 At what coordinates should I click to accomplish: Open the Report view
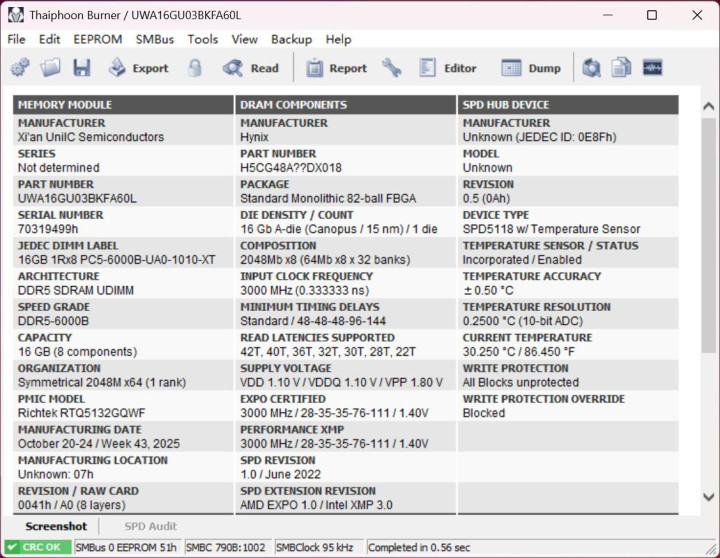click(x=336, y=68)
